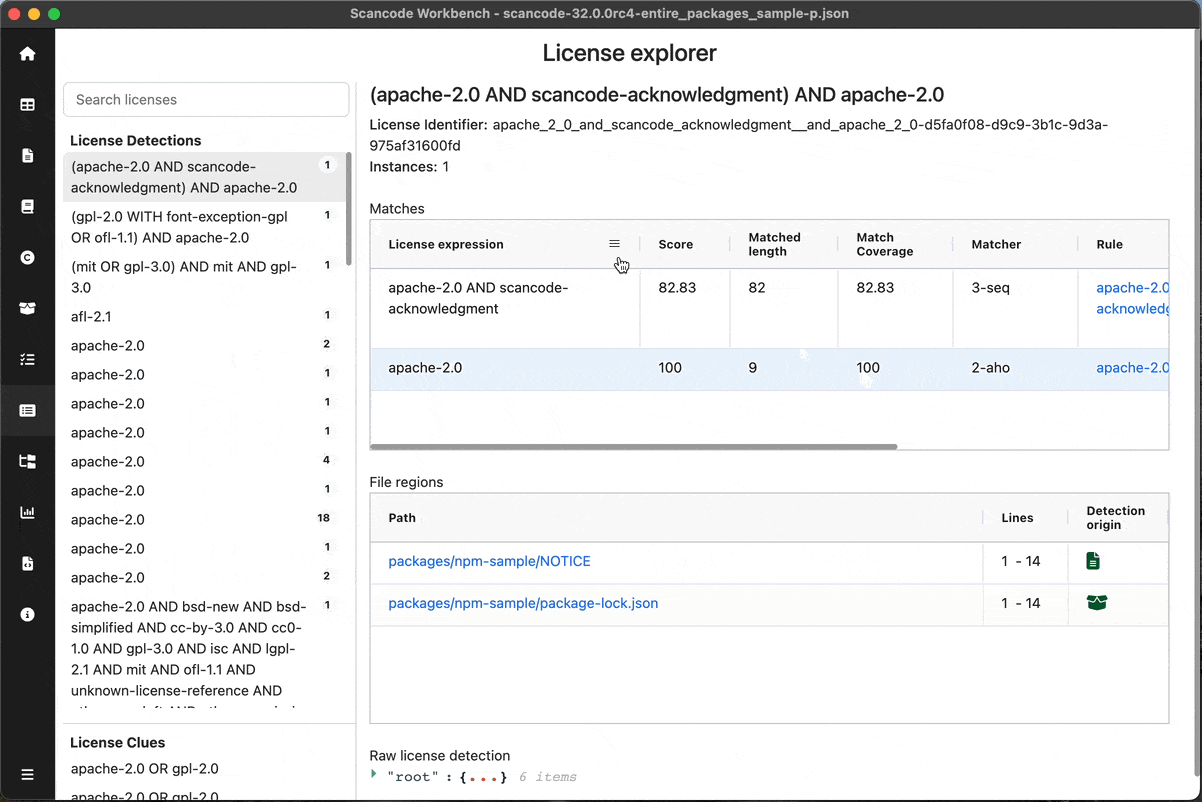Click package origin icon in package-lock.json row

click(x=1097, y=603)
